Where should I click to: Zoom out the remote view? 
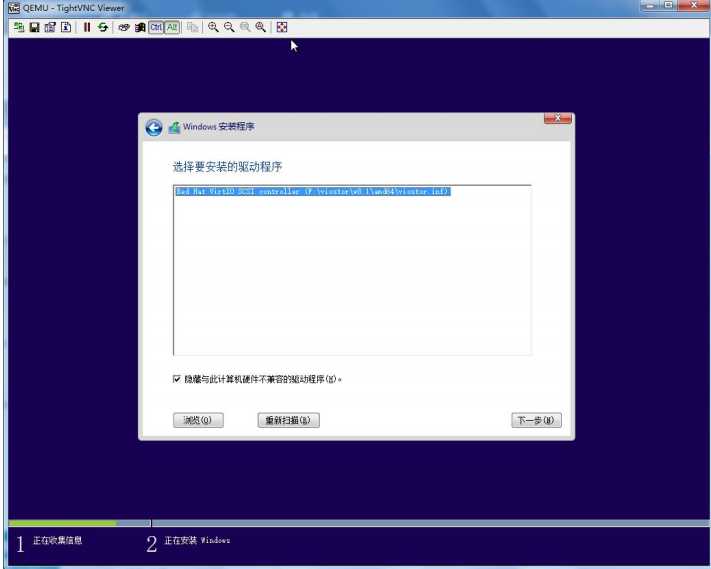point(229,27)
